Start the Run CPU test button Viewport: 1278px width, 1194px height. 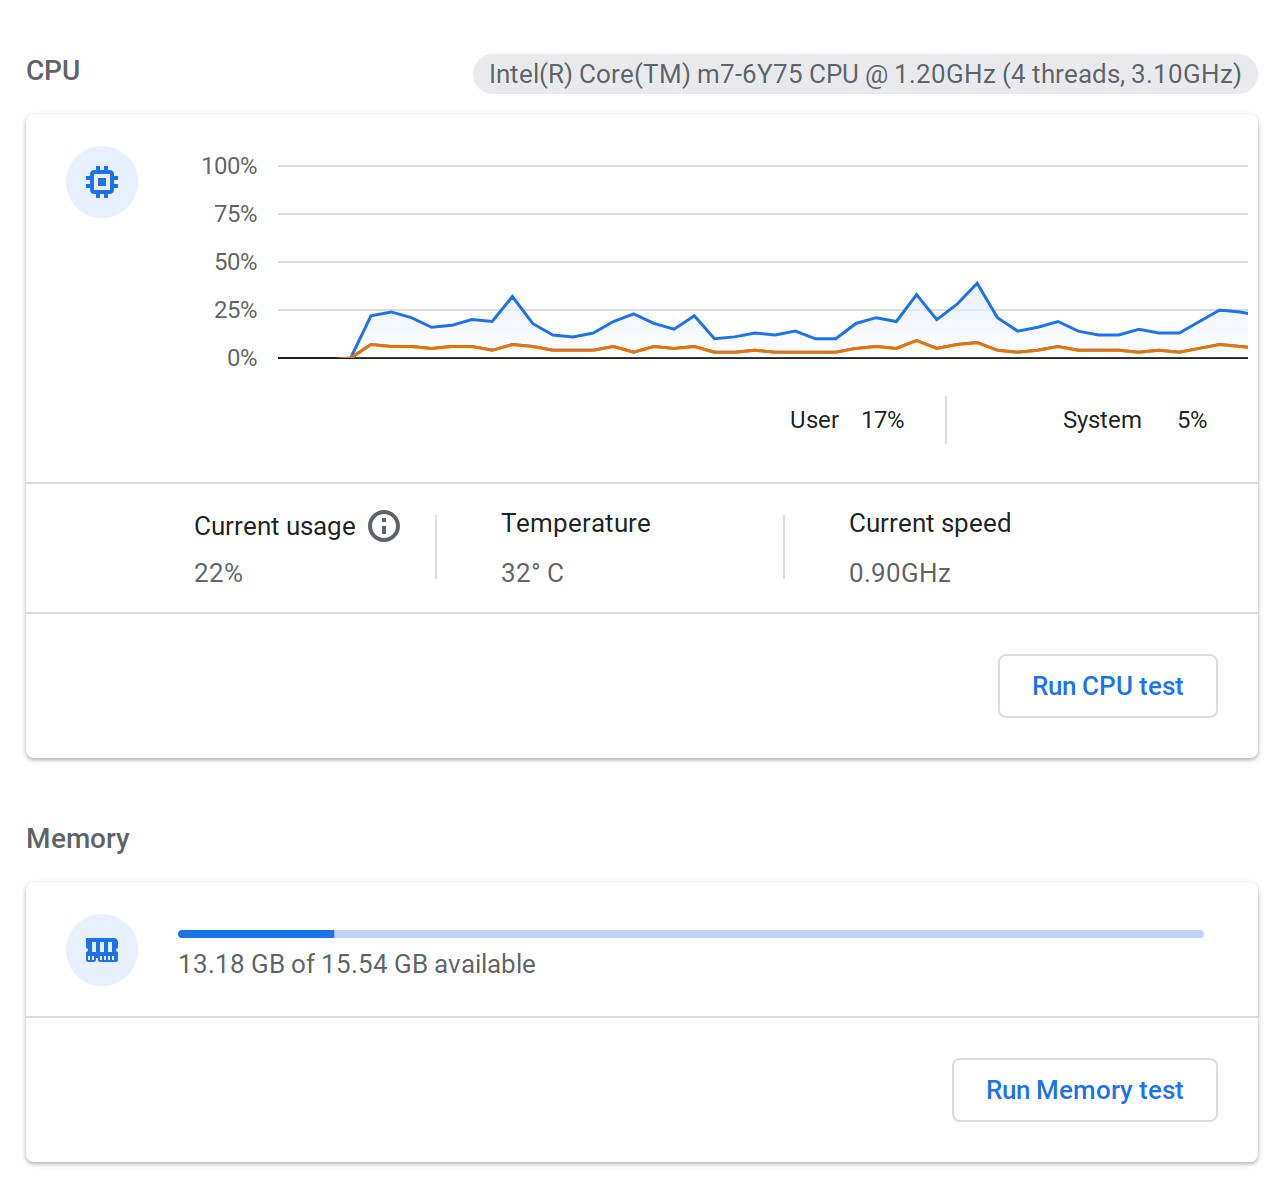pos(1108,686)
